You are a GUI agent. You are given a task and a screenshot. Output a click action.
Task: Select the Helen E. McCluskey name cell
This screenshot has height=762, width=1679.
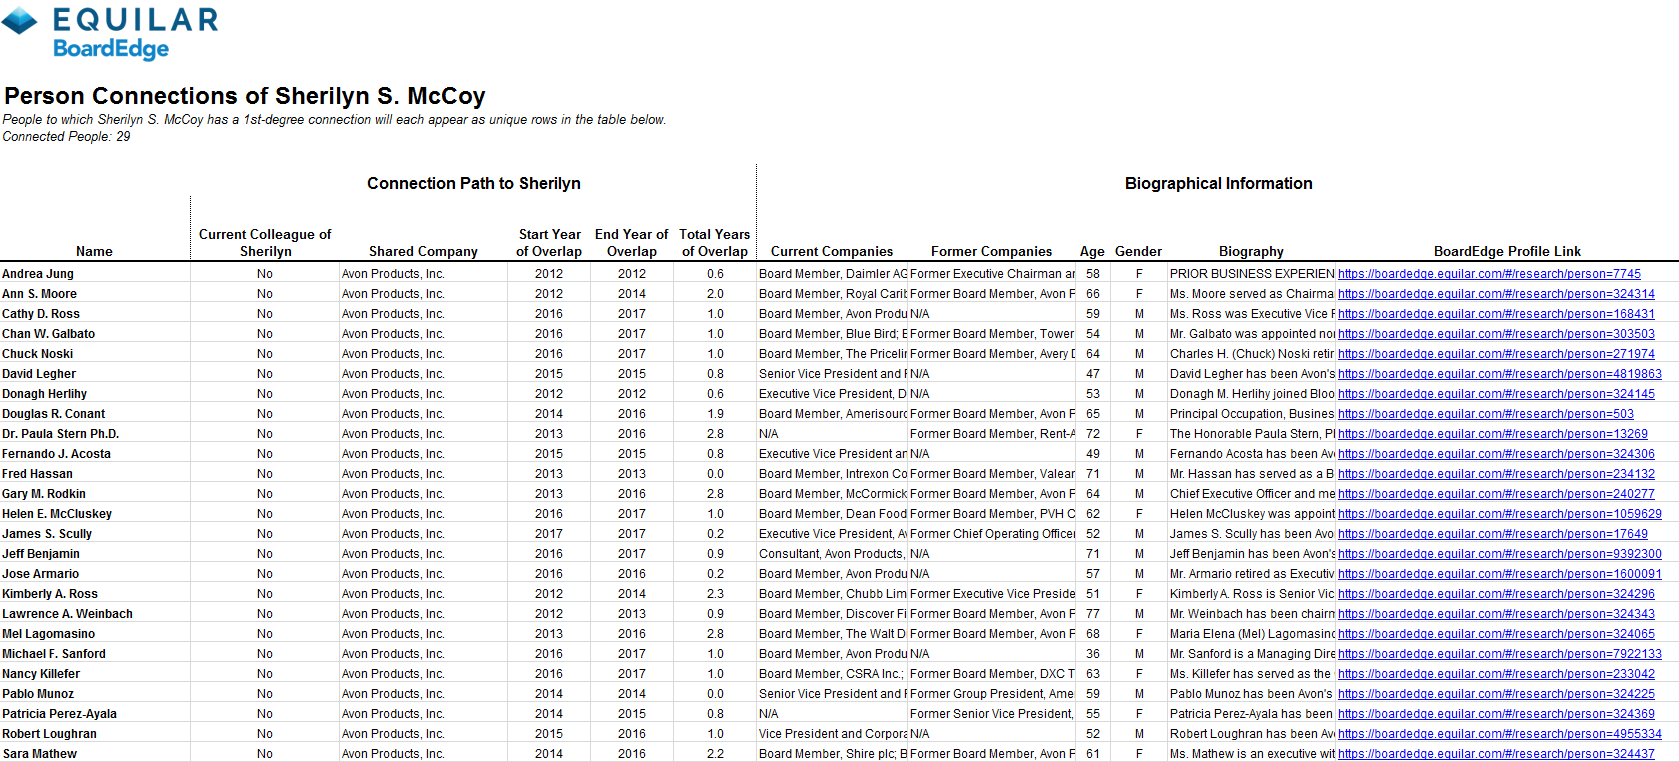pos(57,514)
